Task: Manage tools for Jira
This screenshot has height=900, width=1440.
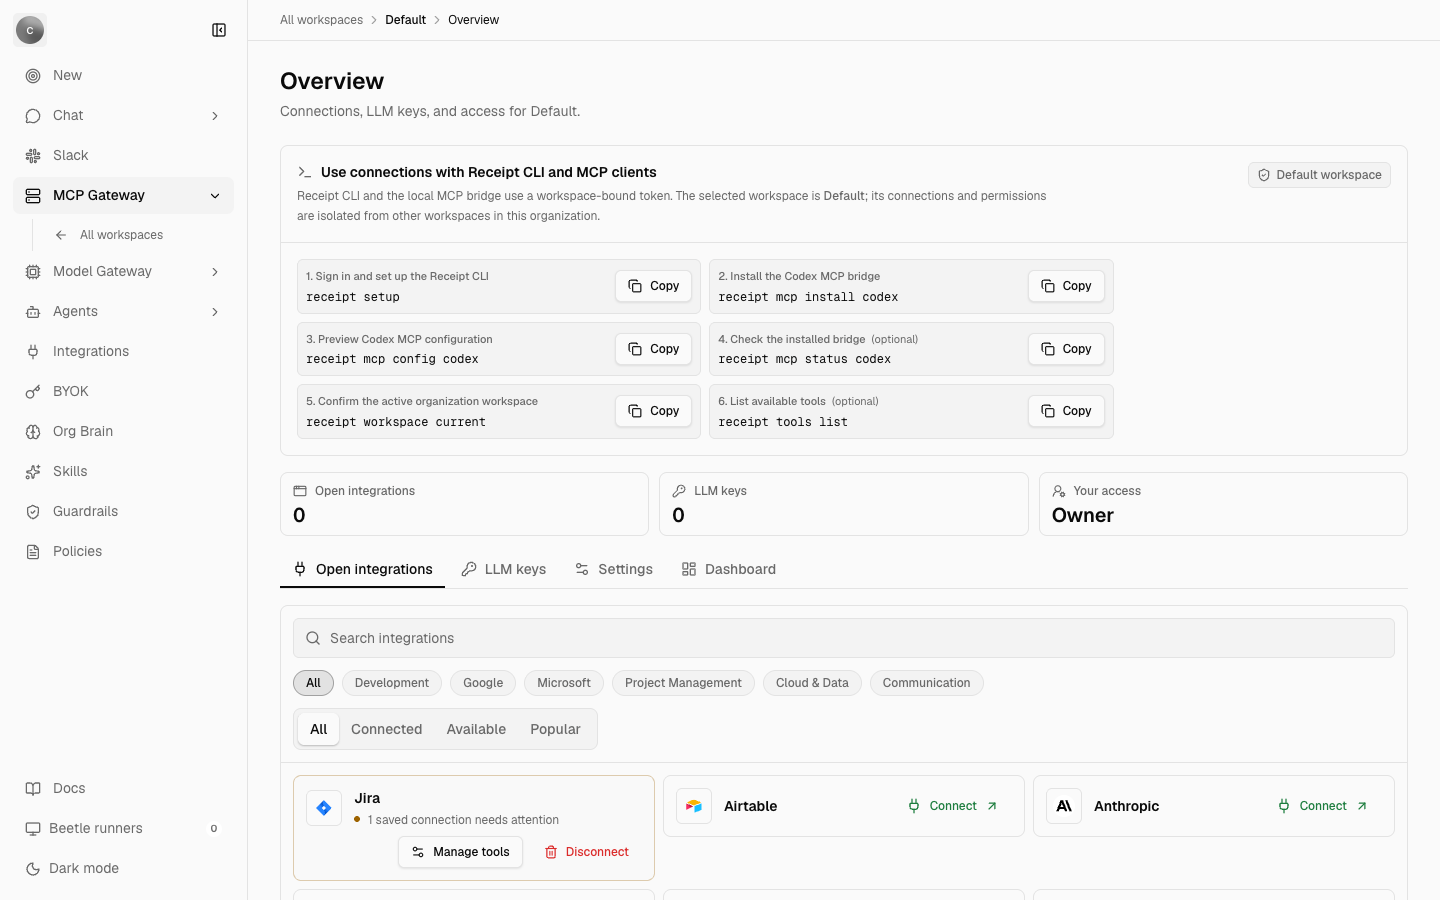Action: coord(461,852)
